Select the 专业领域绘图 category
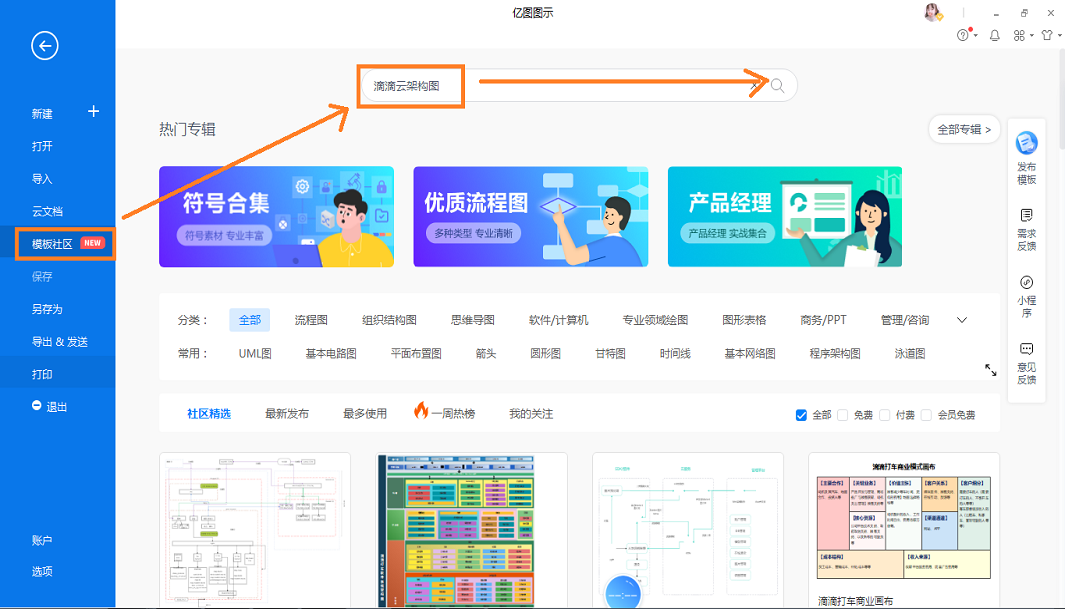This screenshot has width=1065, height=609. coord(655,320)
